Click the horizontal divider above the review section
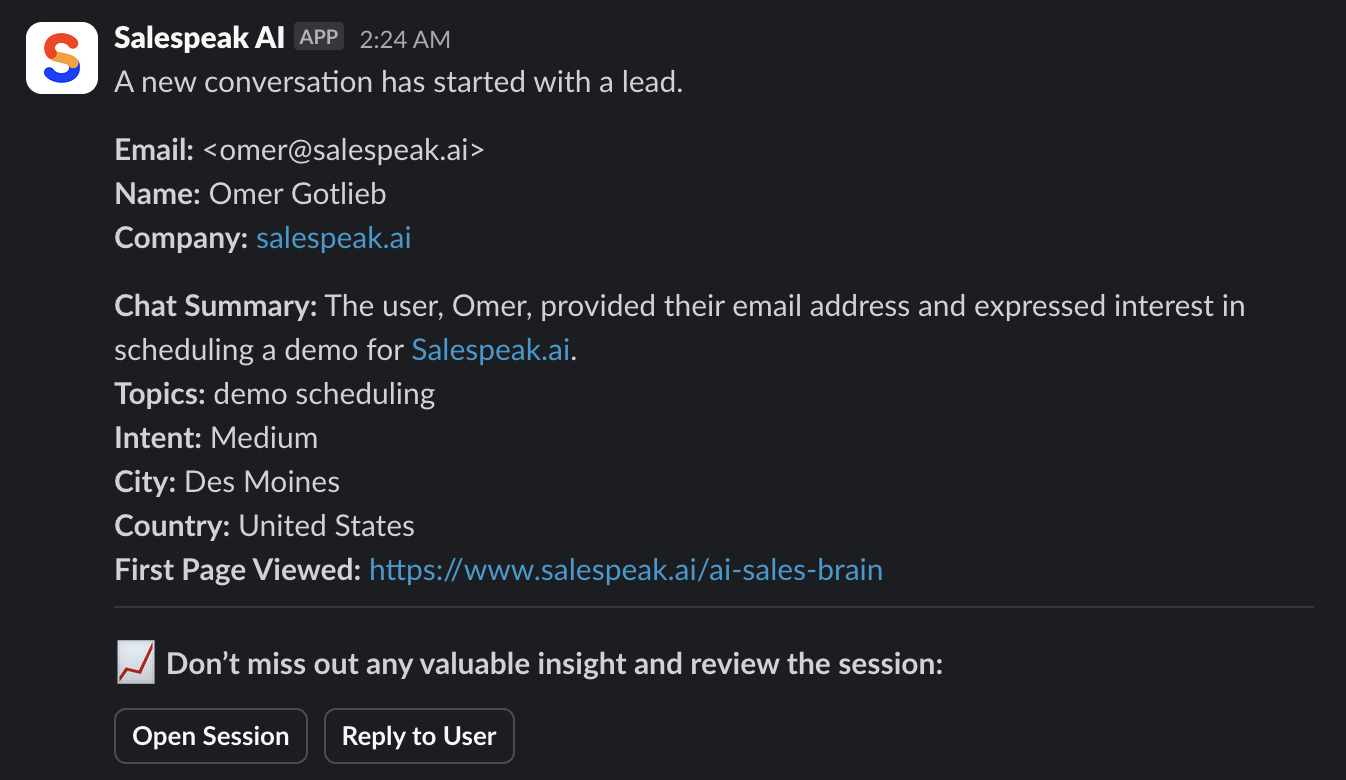The image size is (1346, 780). pos(714,607)
